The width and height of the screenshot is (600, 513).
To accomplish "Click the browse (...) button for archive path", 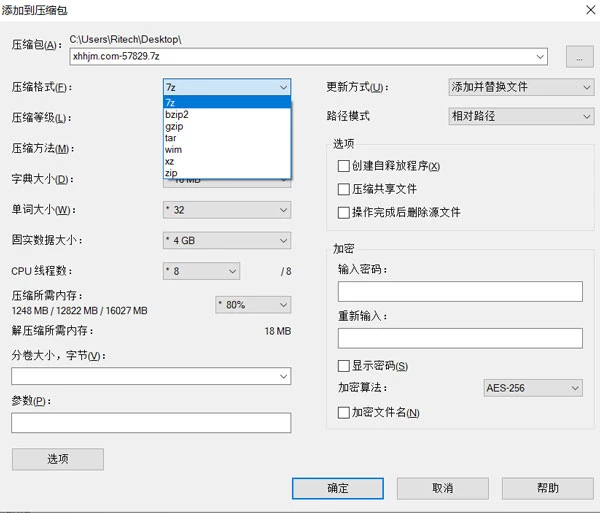I will (579, 57).
